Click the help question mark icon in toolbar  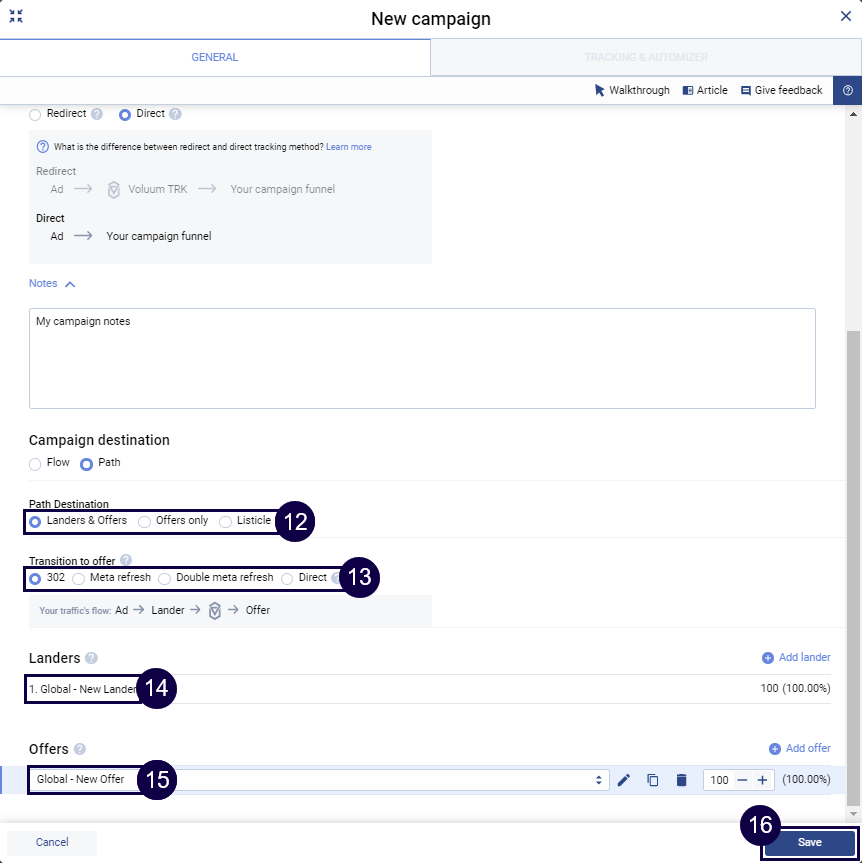point(847,90)
